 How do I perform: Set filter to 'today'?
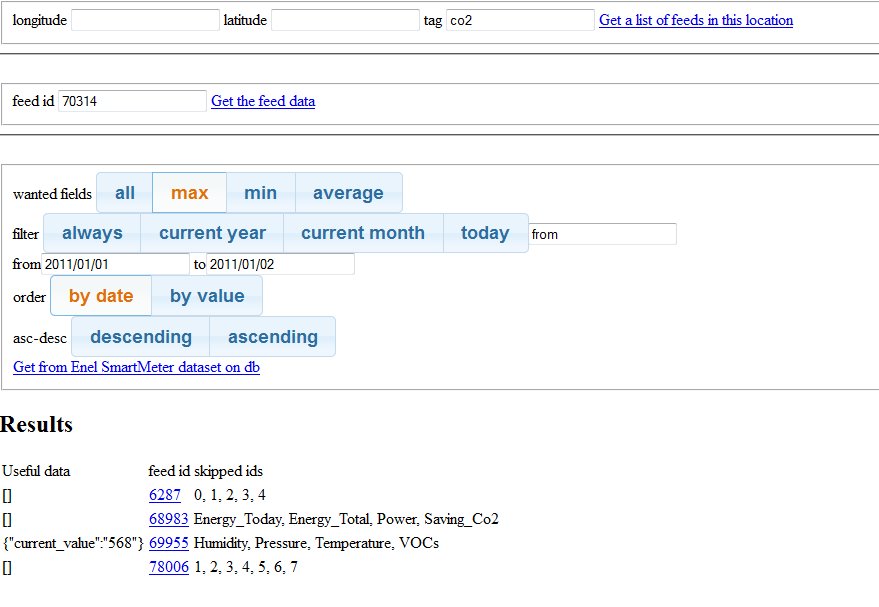[x=485, y=233]
